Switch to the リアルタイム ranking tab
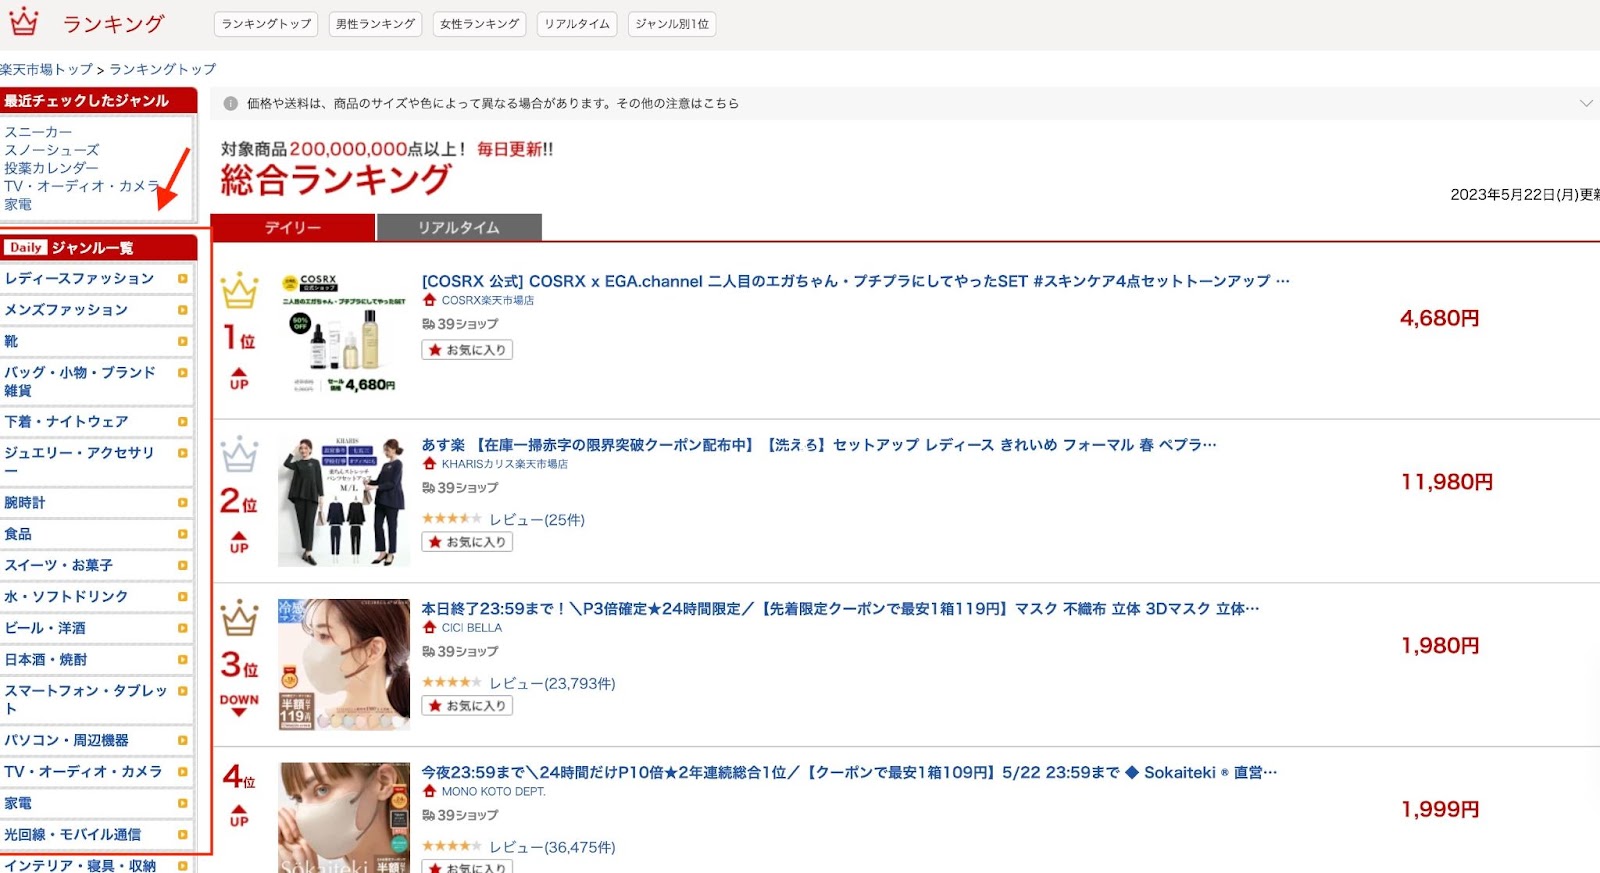This screenshot has width=1600, height=873. tap(459, 227)
